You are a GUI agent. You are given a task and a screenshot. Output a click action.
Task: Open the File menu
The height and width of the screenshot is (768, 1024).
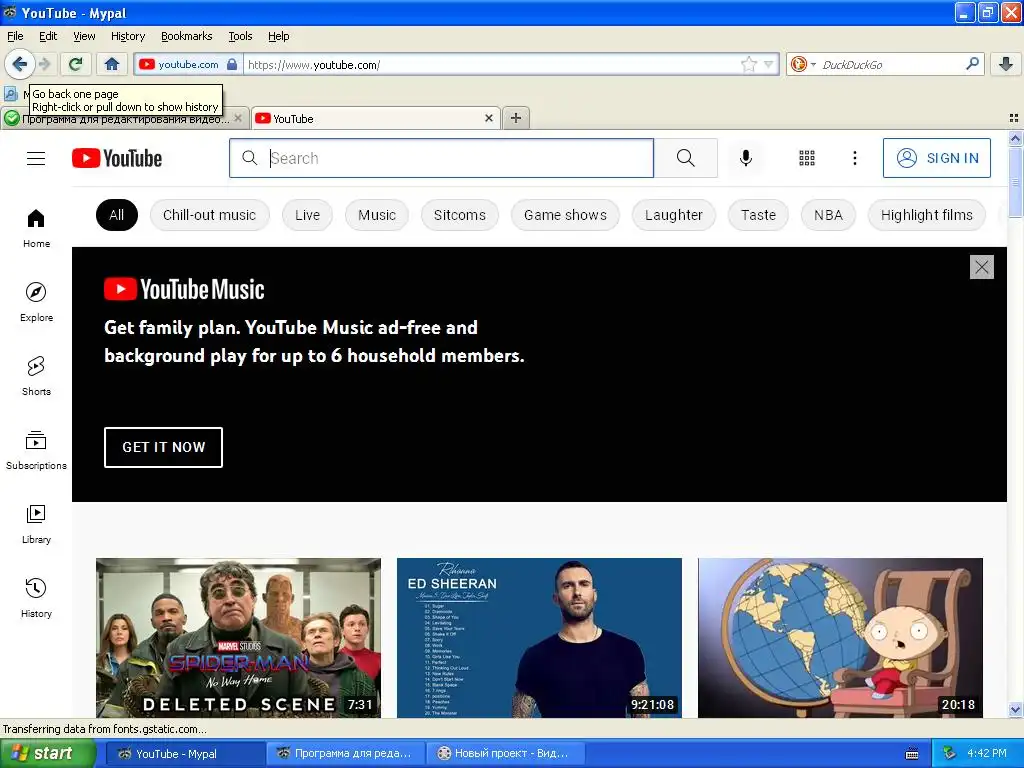coord(15,36)
